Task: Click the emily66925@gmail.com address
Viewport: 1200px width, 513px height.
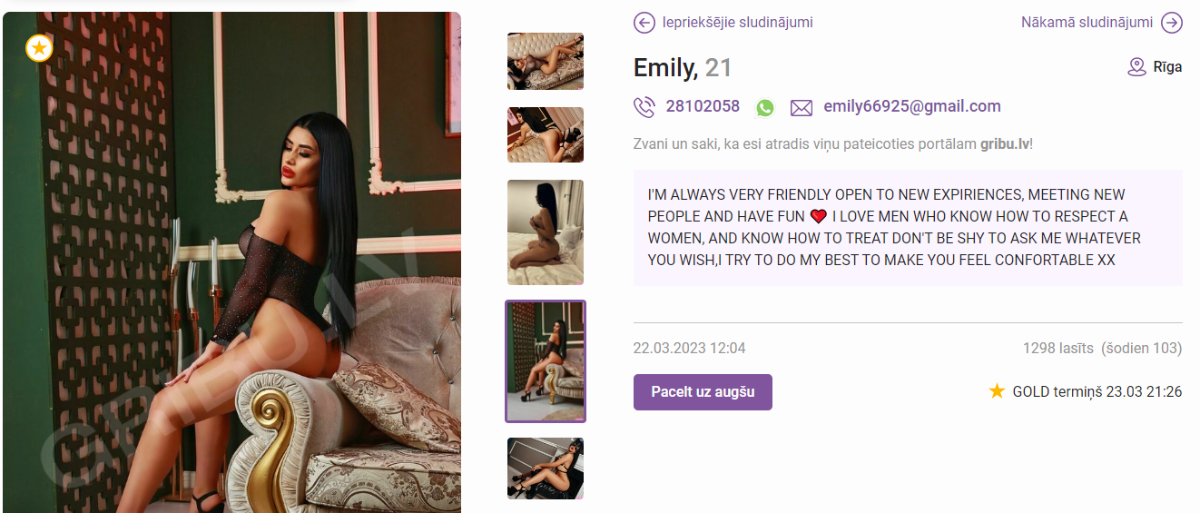Action: (x=912, y=107)
